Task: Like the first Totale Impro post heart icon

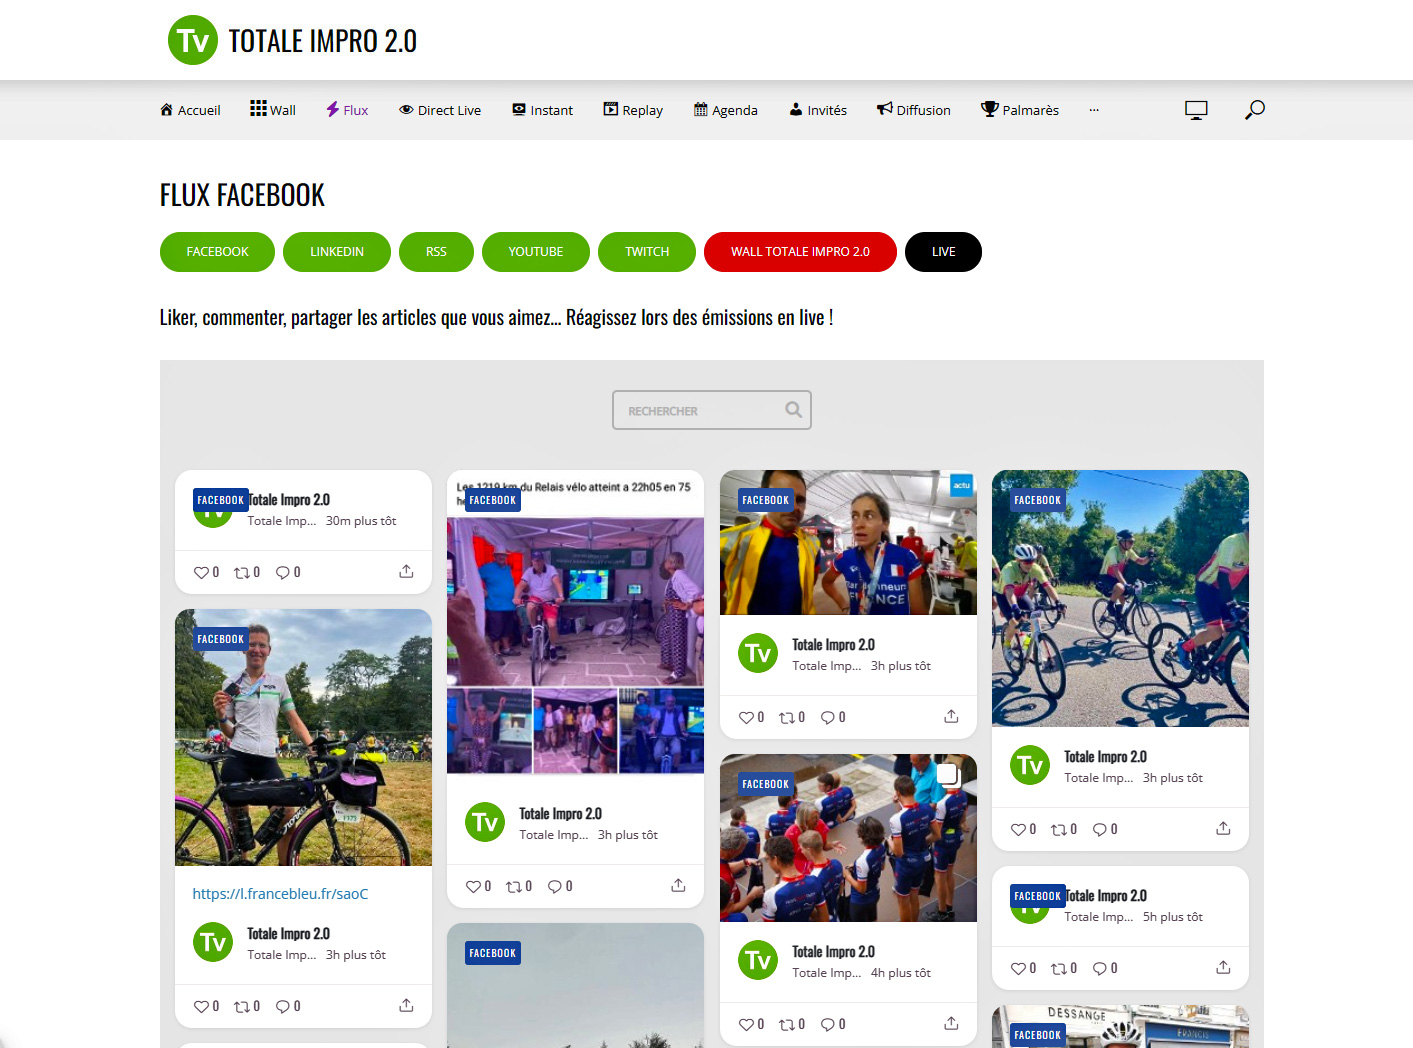Action: pyautogui.click(x=200, y=571)
